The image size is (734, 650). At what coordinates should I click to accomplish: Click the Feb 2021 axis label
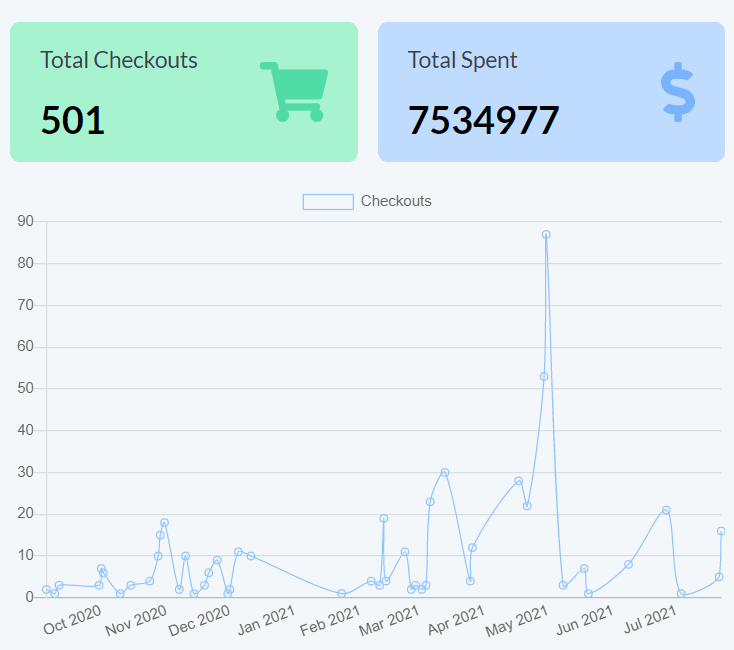(330, 620)
